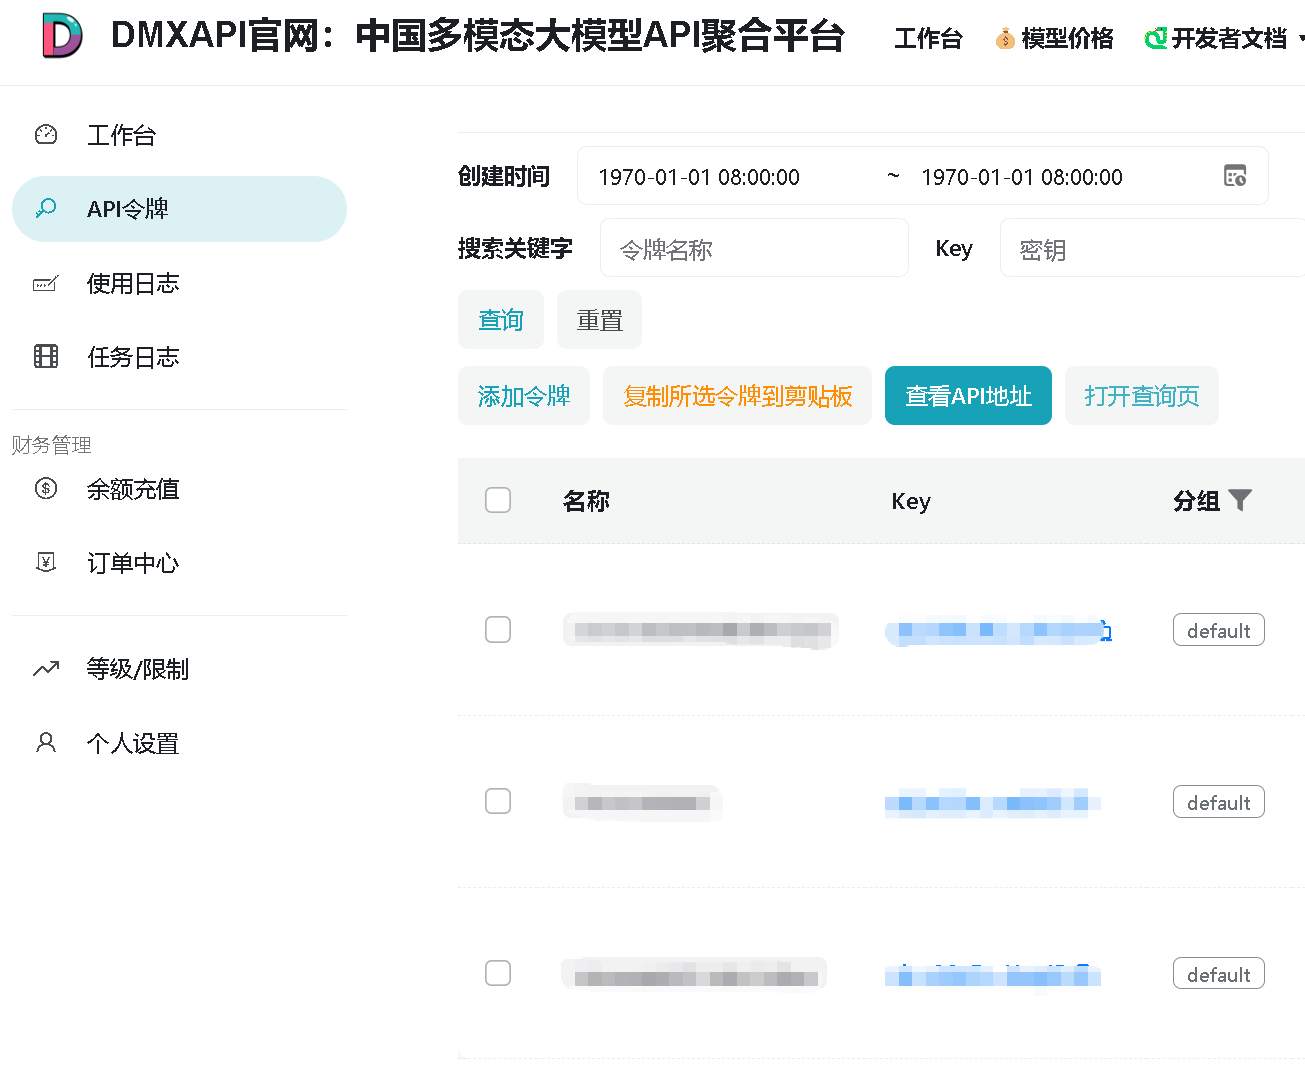Click the dollar coin icon beside 余额充值
This screenshot has width=1305, height=1089.
tap(46, 488)
